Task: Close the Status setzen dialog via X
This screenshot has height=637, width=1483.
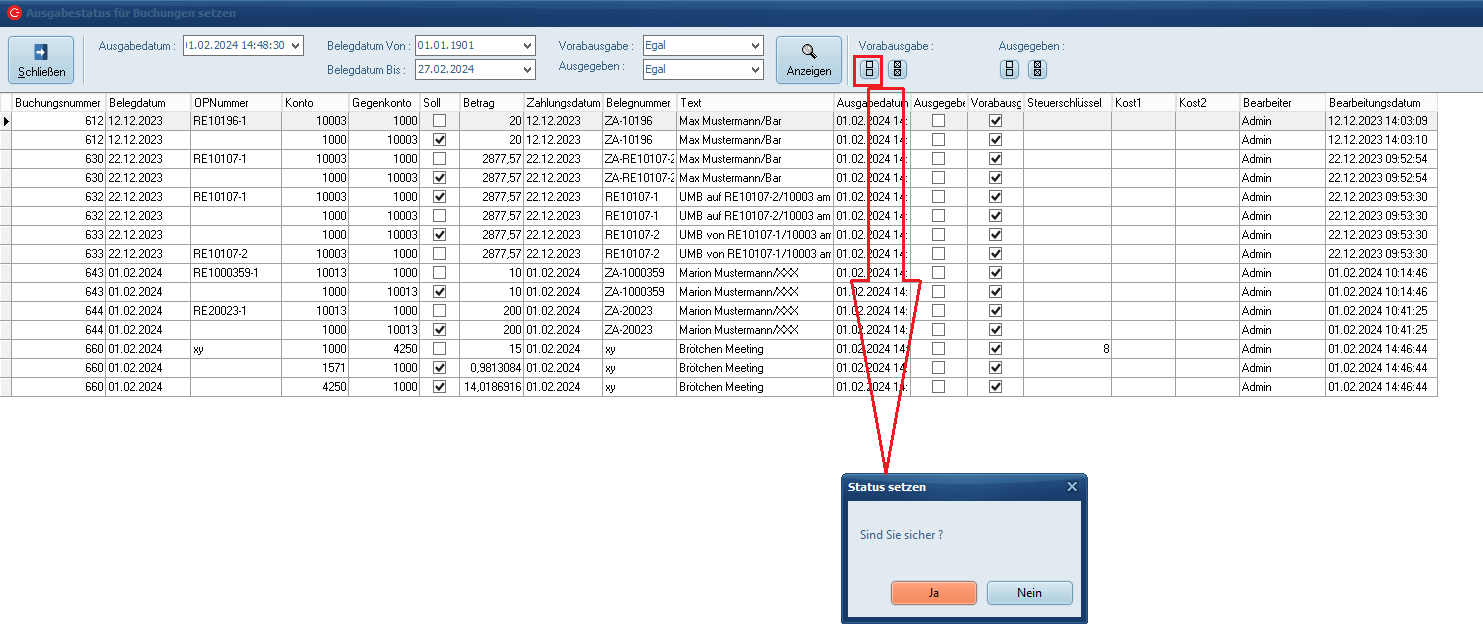Action: (x=1072, y=487)
